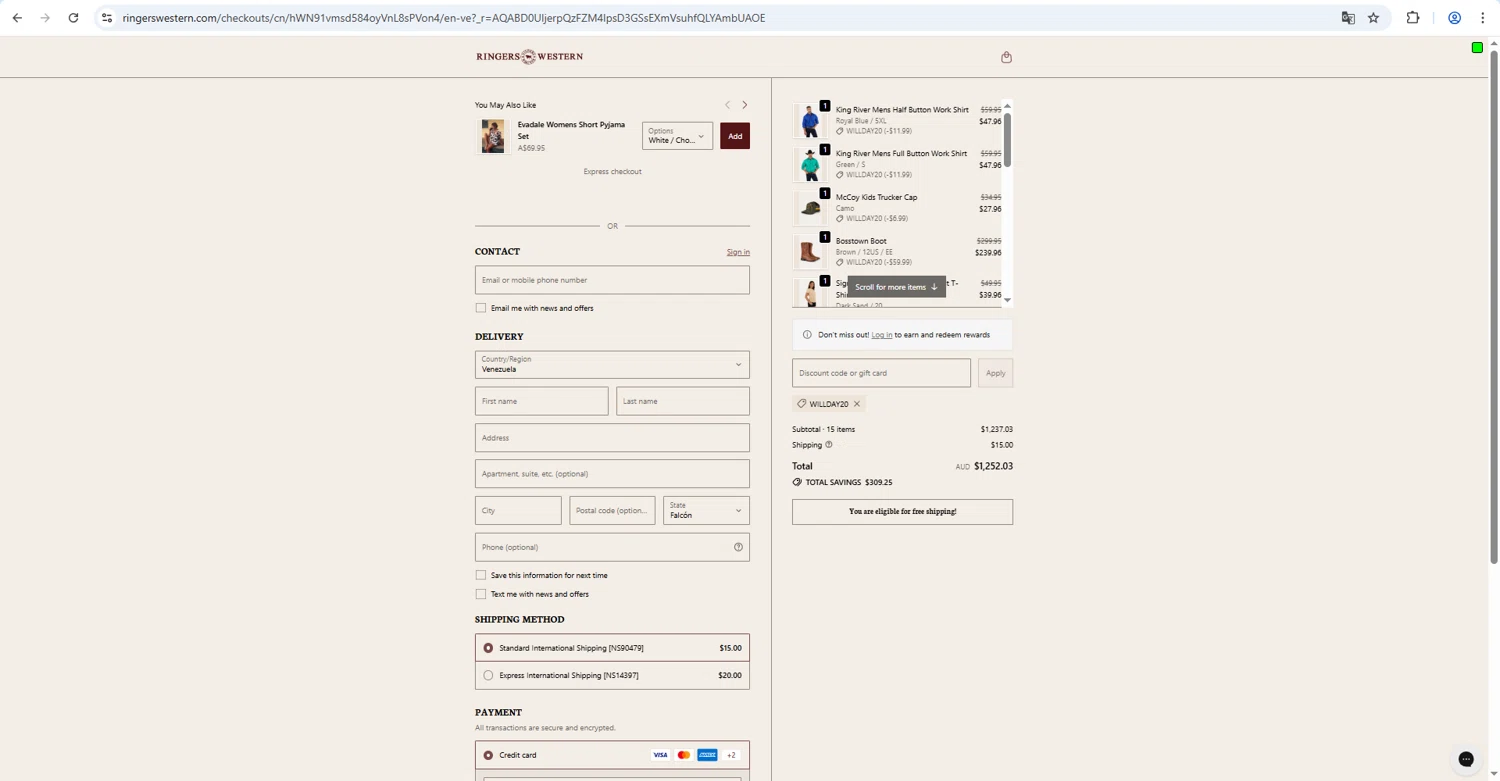Open the translate page icon
1500x781 pixels.
tap(1348, 18)
